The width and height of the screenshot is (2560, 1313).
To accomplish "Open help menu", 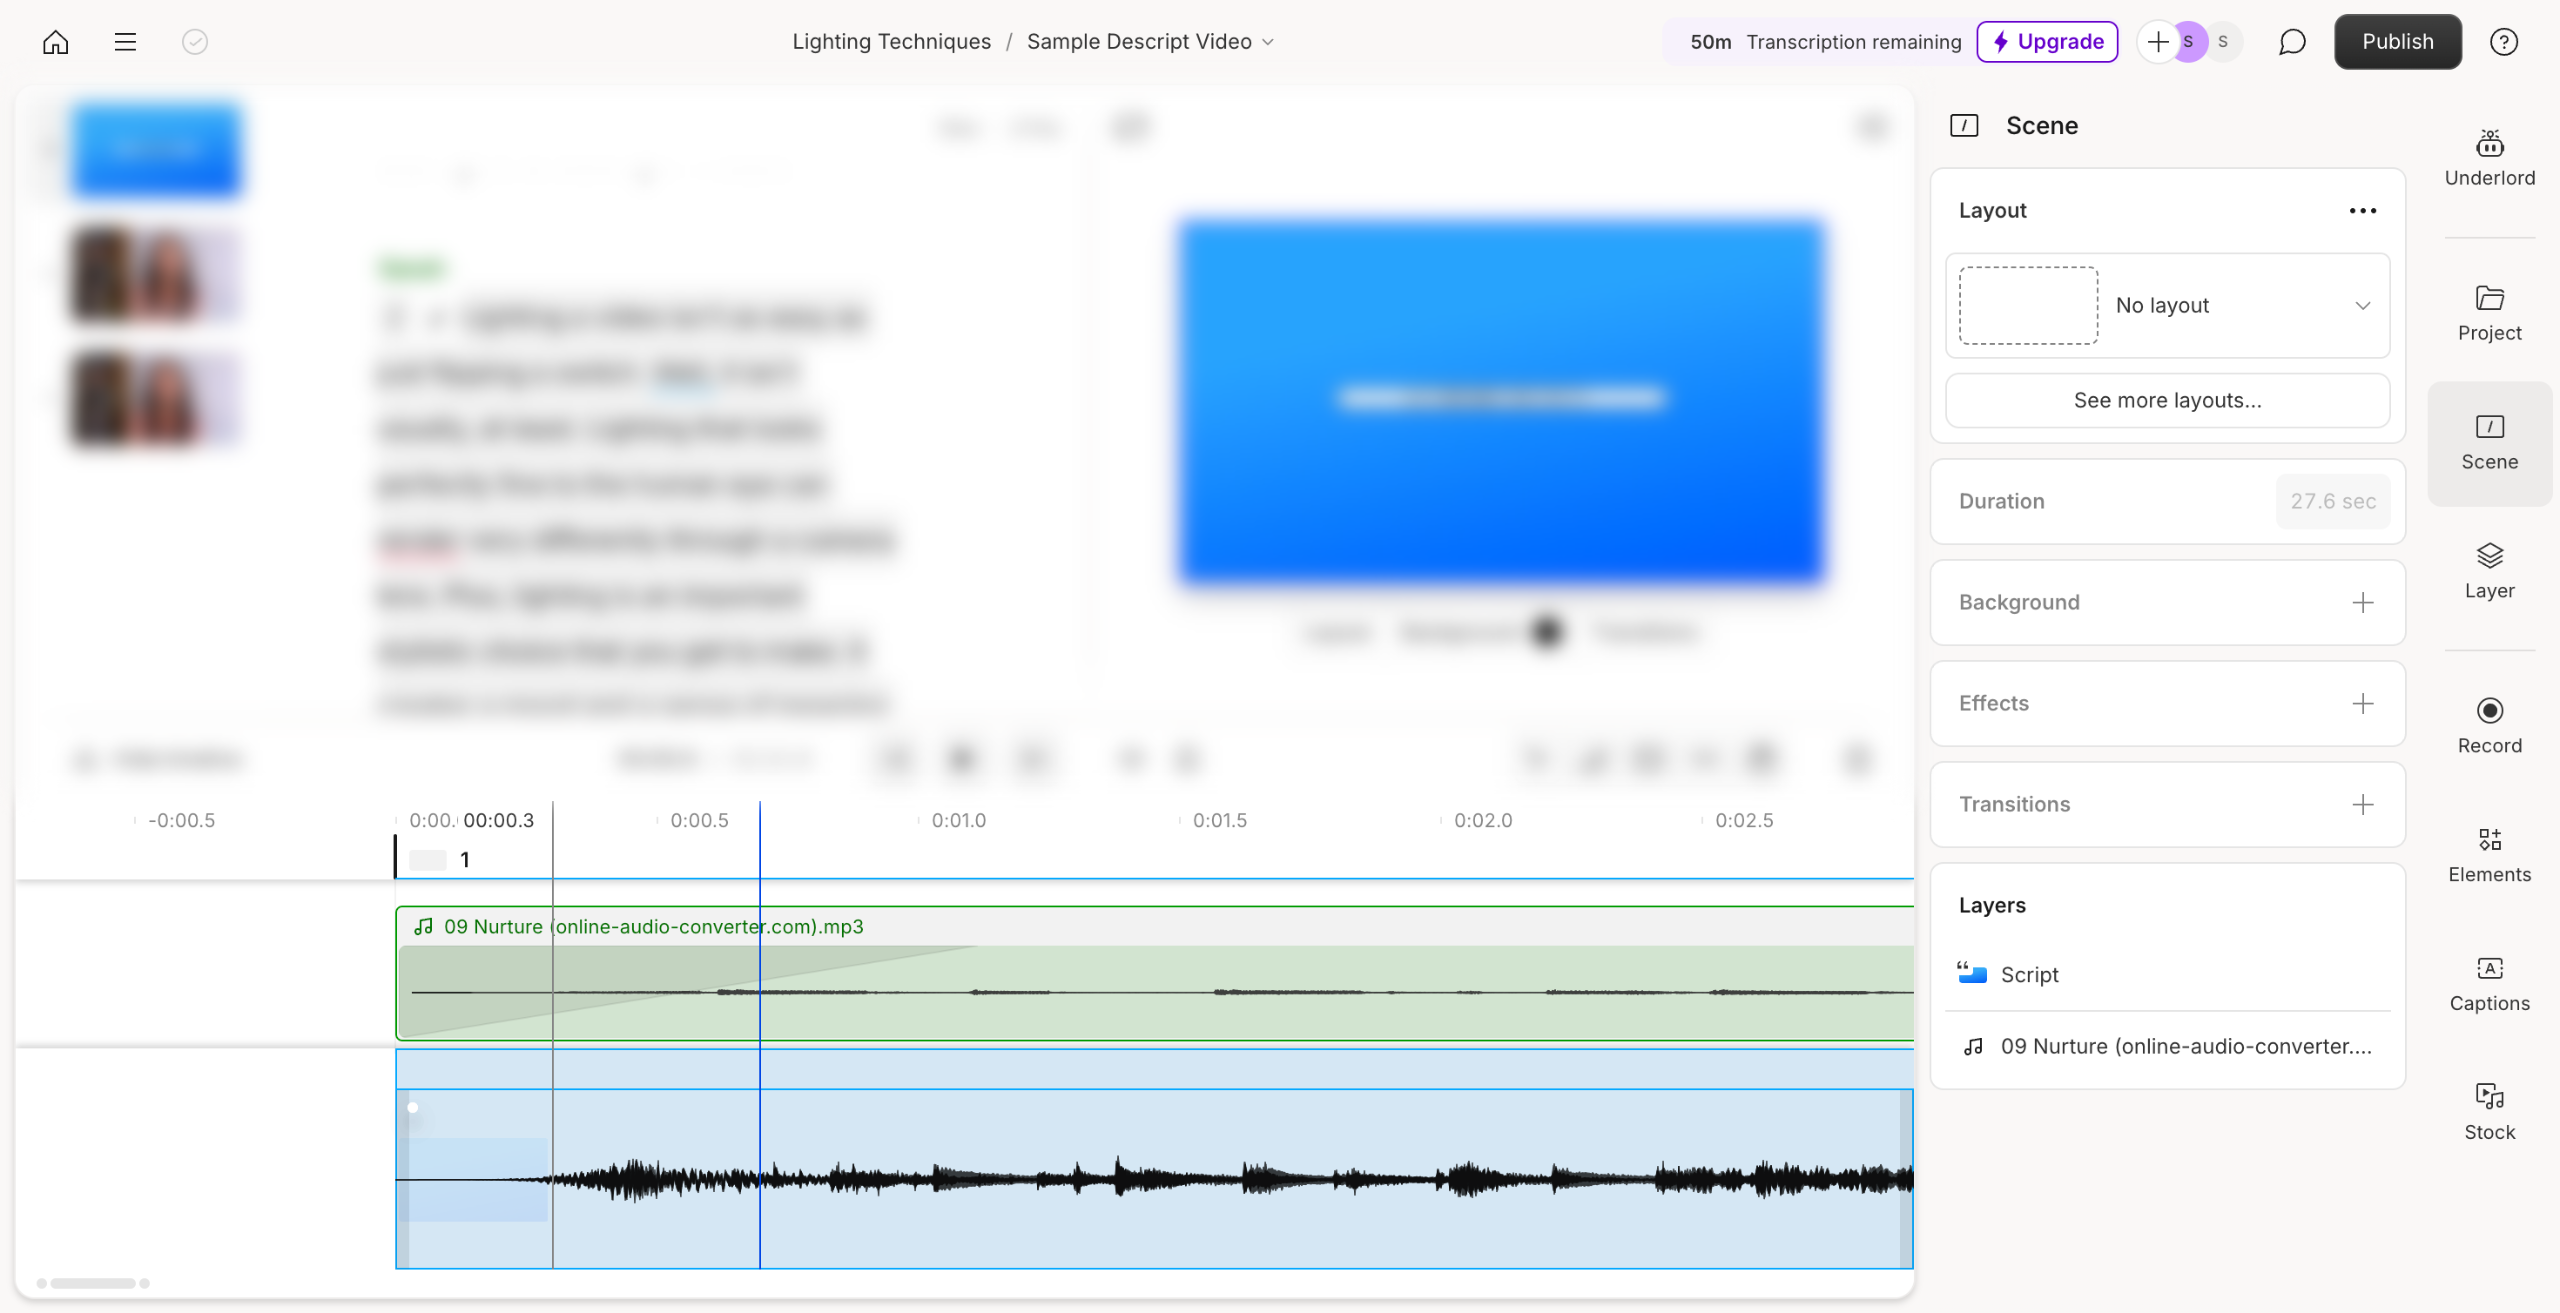I will click(2503, 42).
